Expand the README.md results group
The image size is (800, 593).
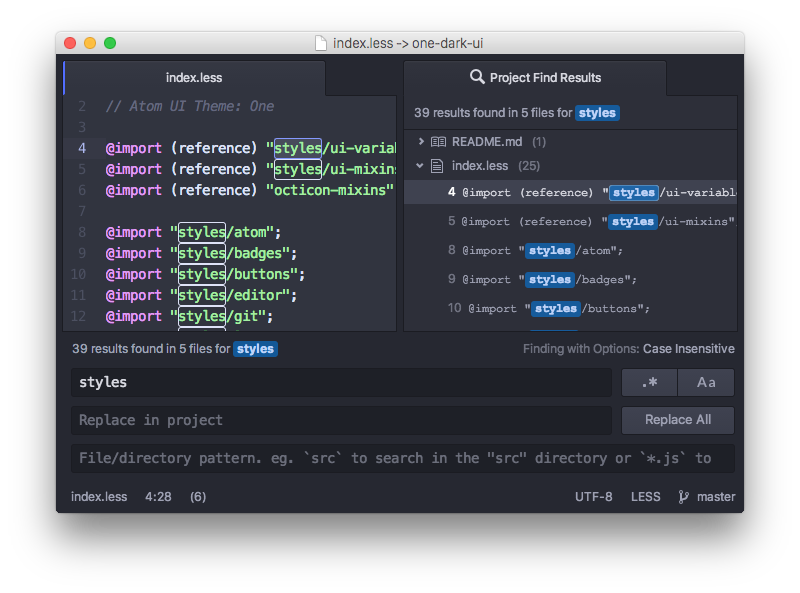(421, 142)
